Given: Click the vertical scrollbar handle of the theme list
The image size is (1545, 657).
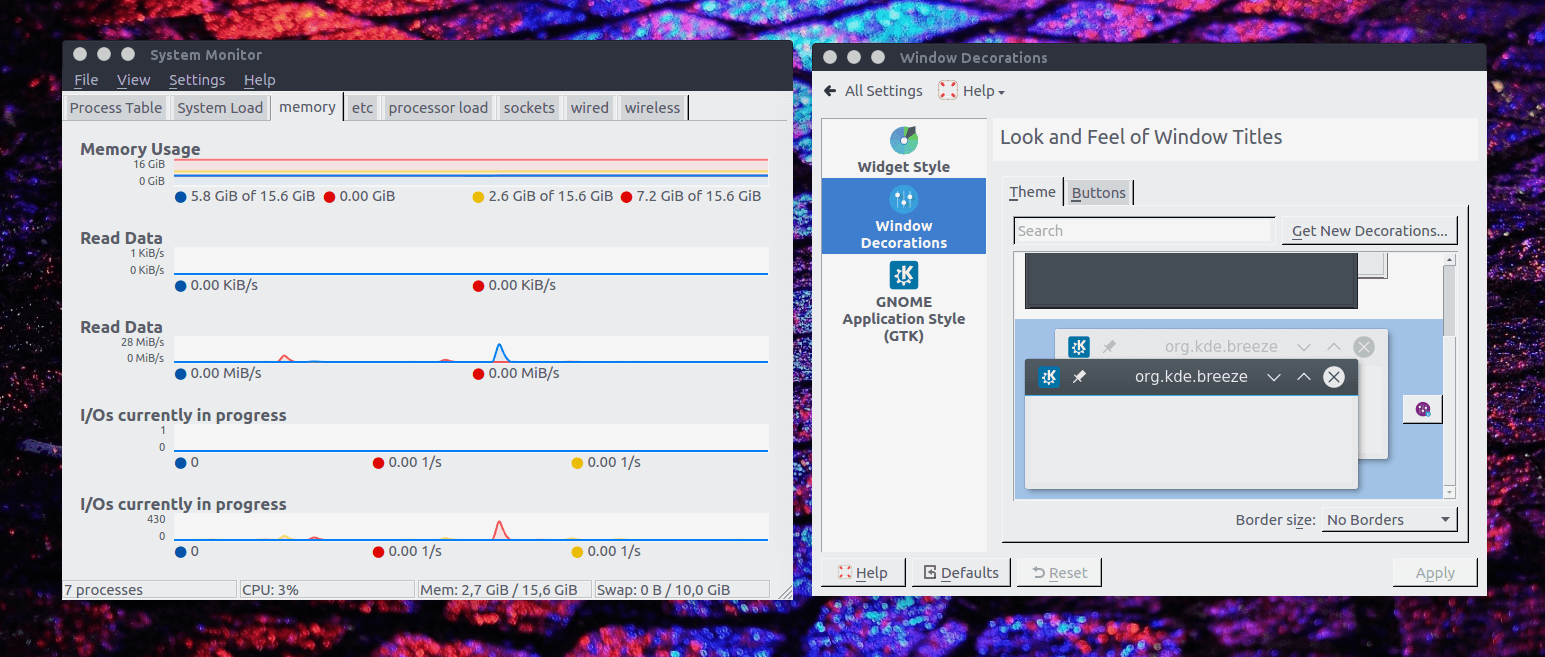Looking at the screenshot, I should coord(1449,300).
